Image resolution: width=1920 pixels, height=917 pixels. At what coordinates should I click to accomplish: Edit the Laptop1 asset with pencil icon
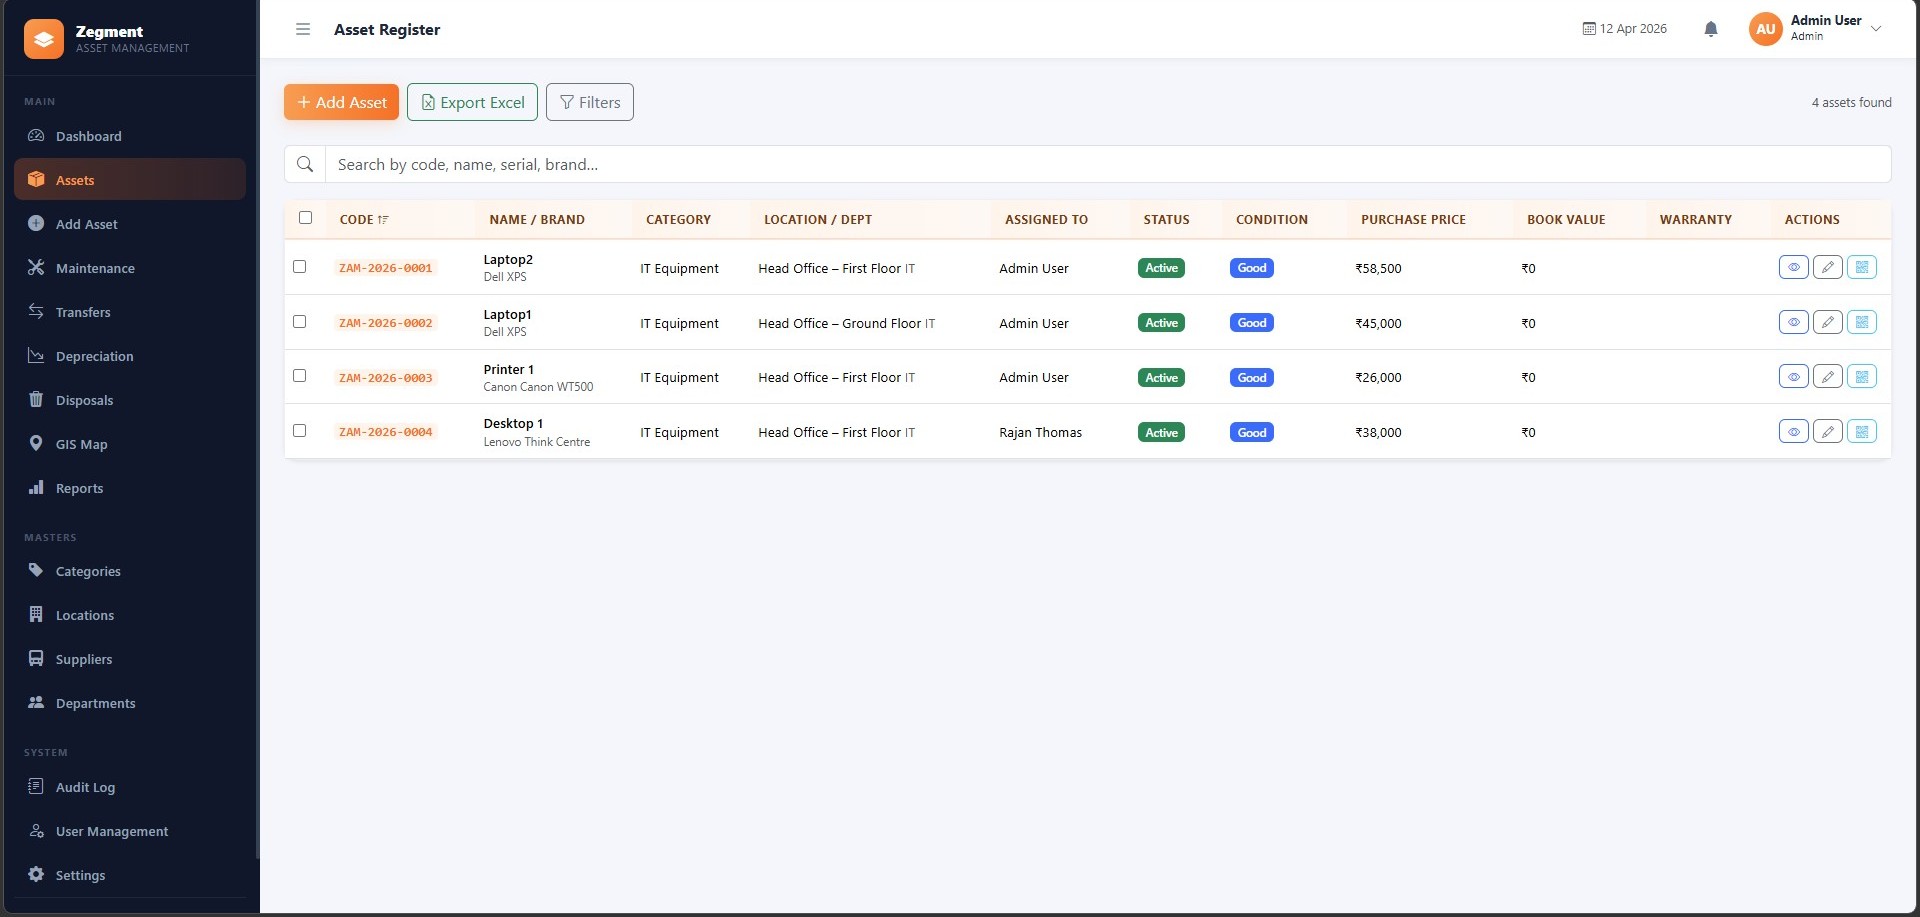1827,323
